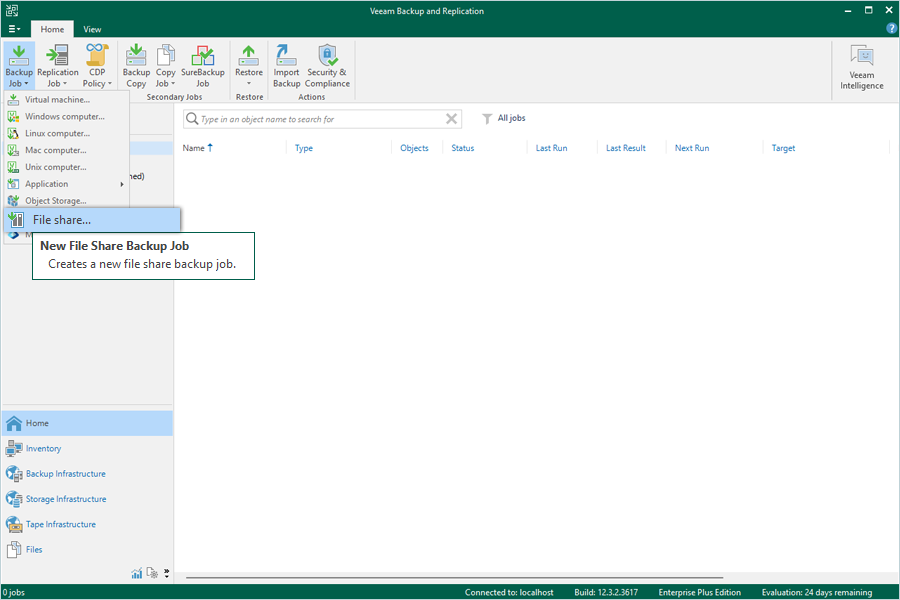The width and height of the screenshot is (900, 600).
Task: Open the main hamburger menu
Action: pyautogui.click(x=14, y=29)
